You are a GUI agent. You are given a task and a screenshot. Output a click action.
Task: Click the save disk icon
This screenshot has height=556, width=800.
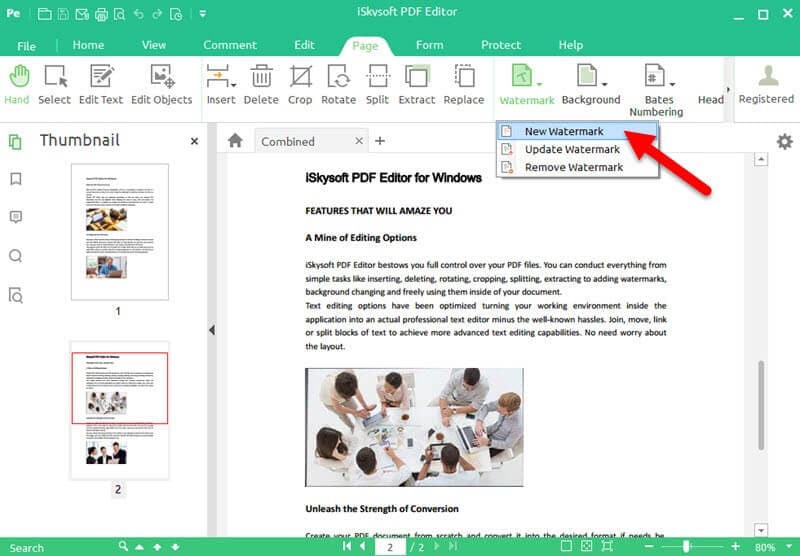[63, 14]
